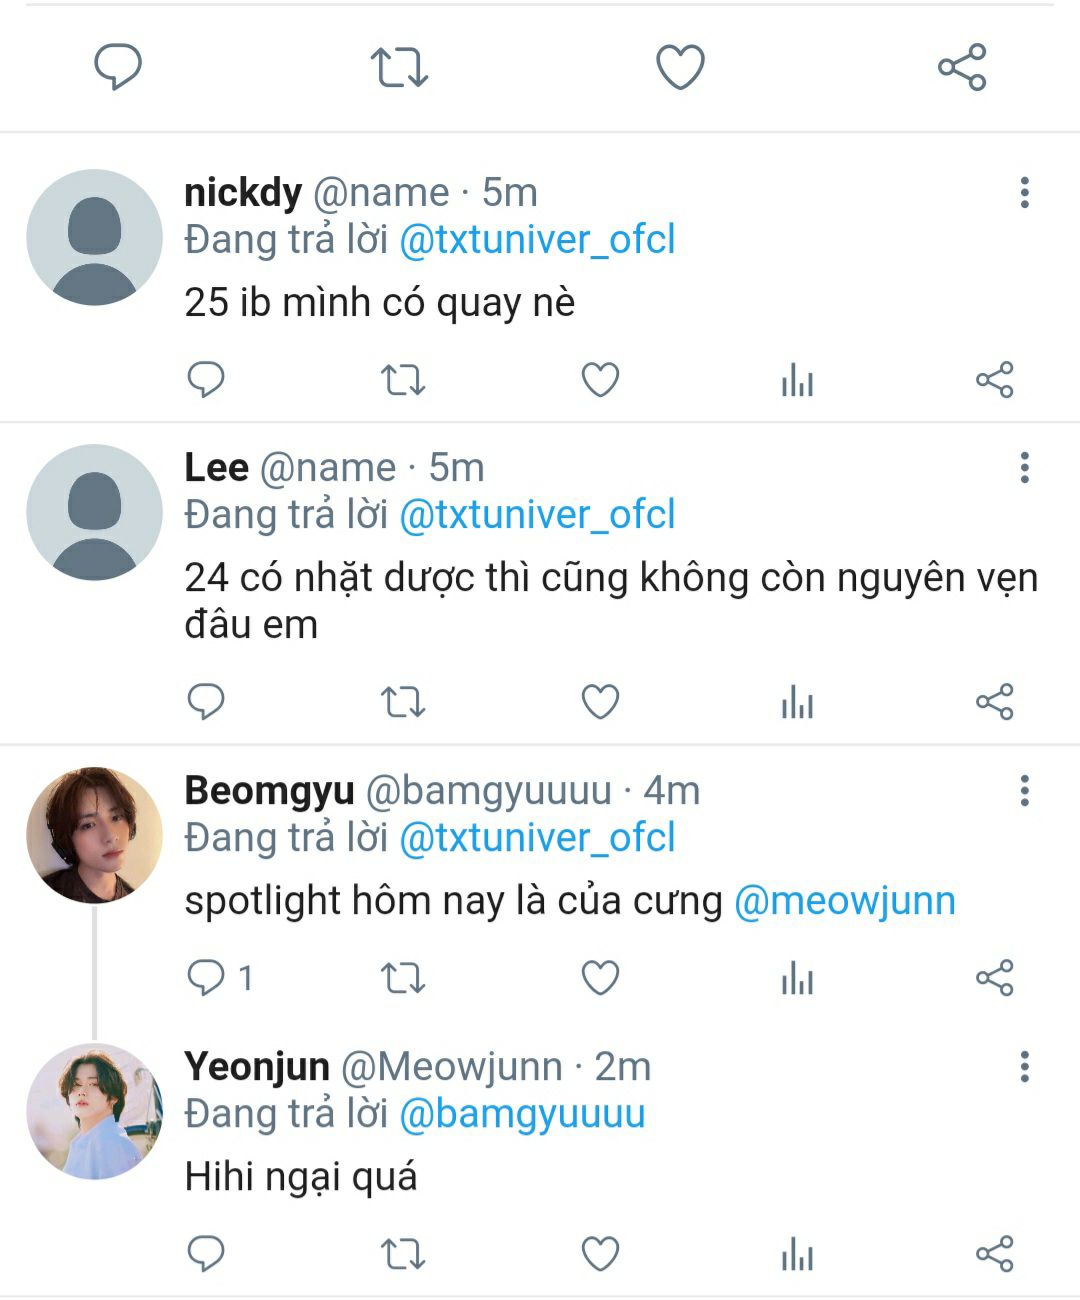Open Yeonjun's profile avatar
This screenshot has width=1080, height=1300.
[x=94, y=1111]
